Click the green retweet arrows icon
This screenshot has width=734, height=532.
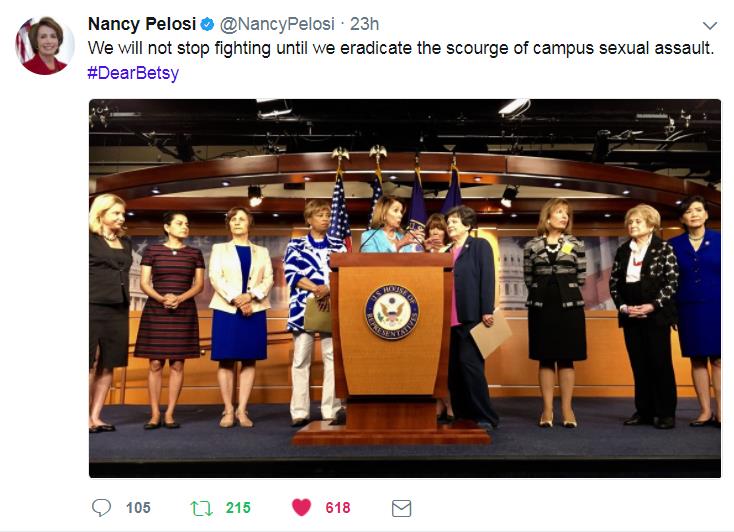(x=203, y=508)
